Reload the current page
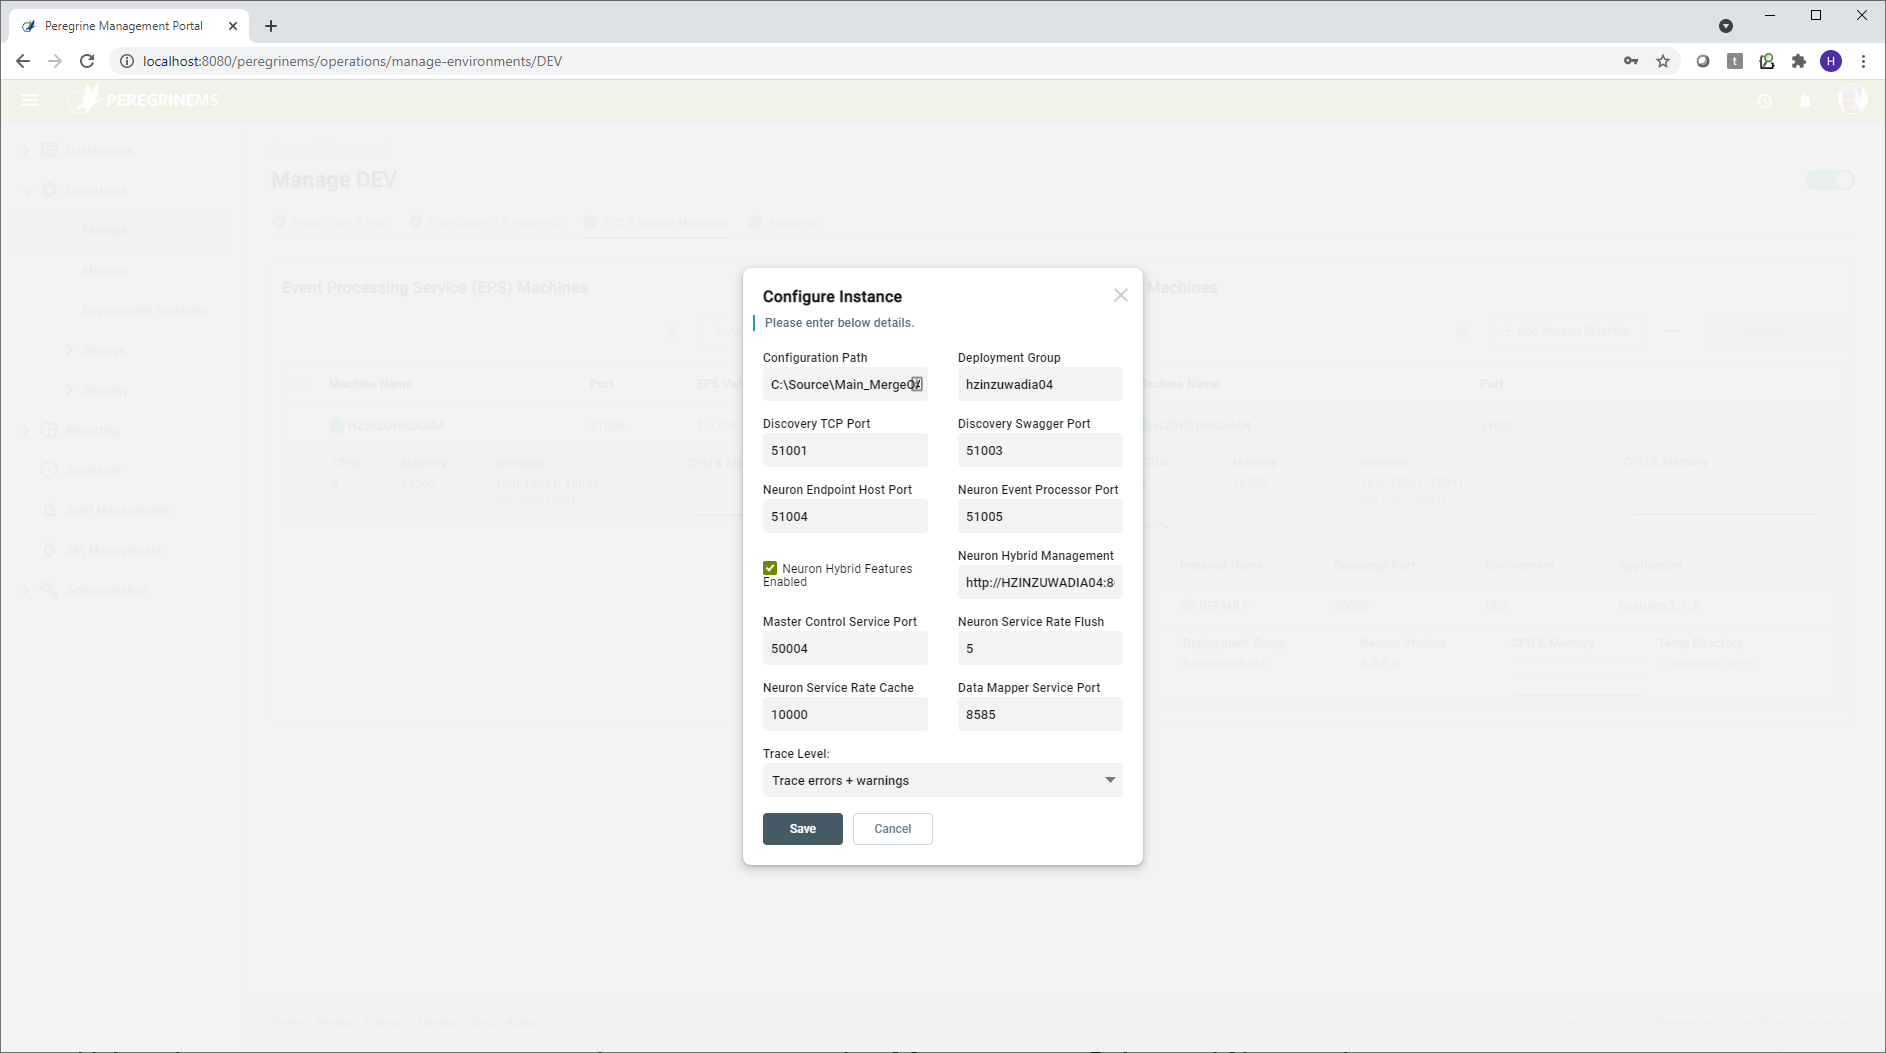This screenshot has height=1053, width=1886. coord(87,61)
